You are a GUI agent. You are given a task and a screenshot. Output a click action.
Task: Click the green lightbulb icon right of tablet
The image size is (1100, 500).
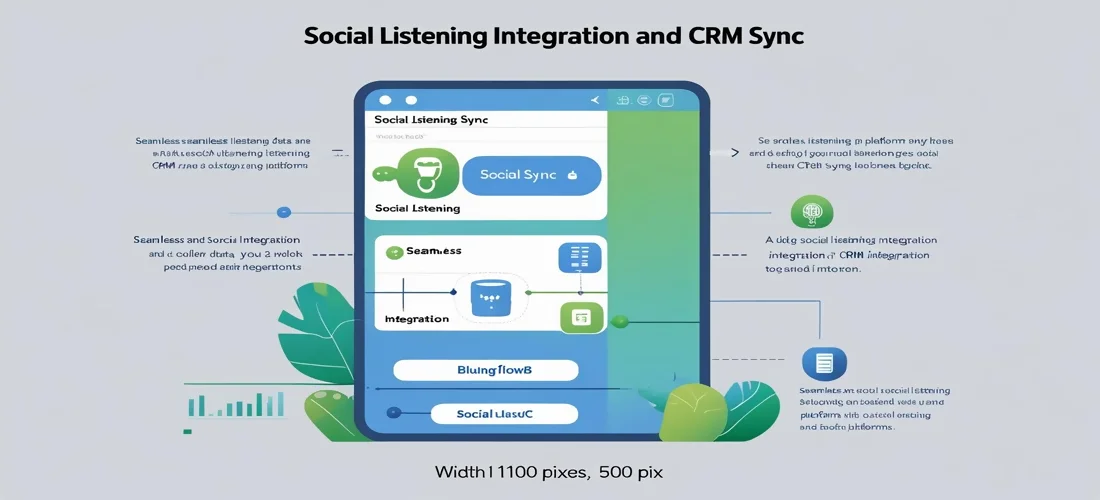click(x=812, y=212)
